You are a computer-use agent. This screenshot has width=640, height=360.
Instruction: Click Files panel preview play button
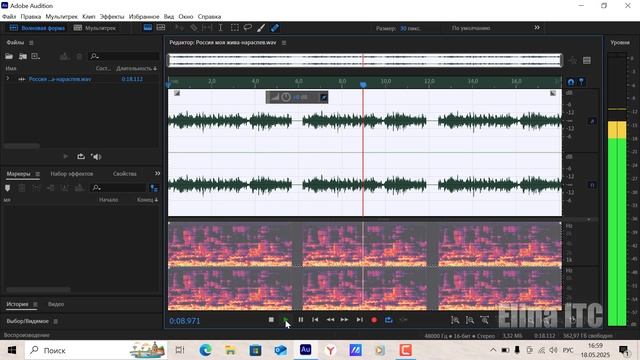point(66,156)
